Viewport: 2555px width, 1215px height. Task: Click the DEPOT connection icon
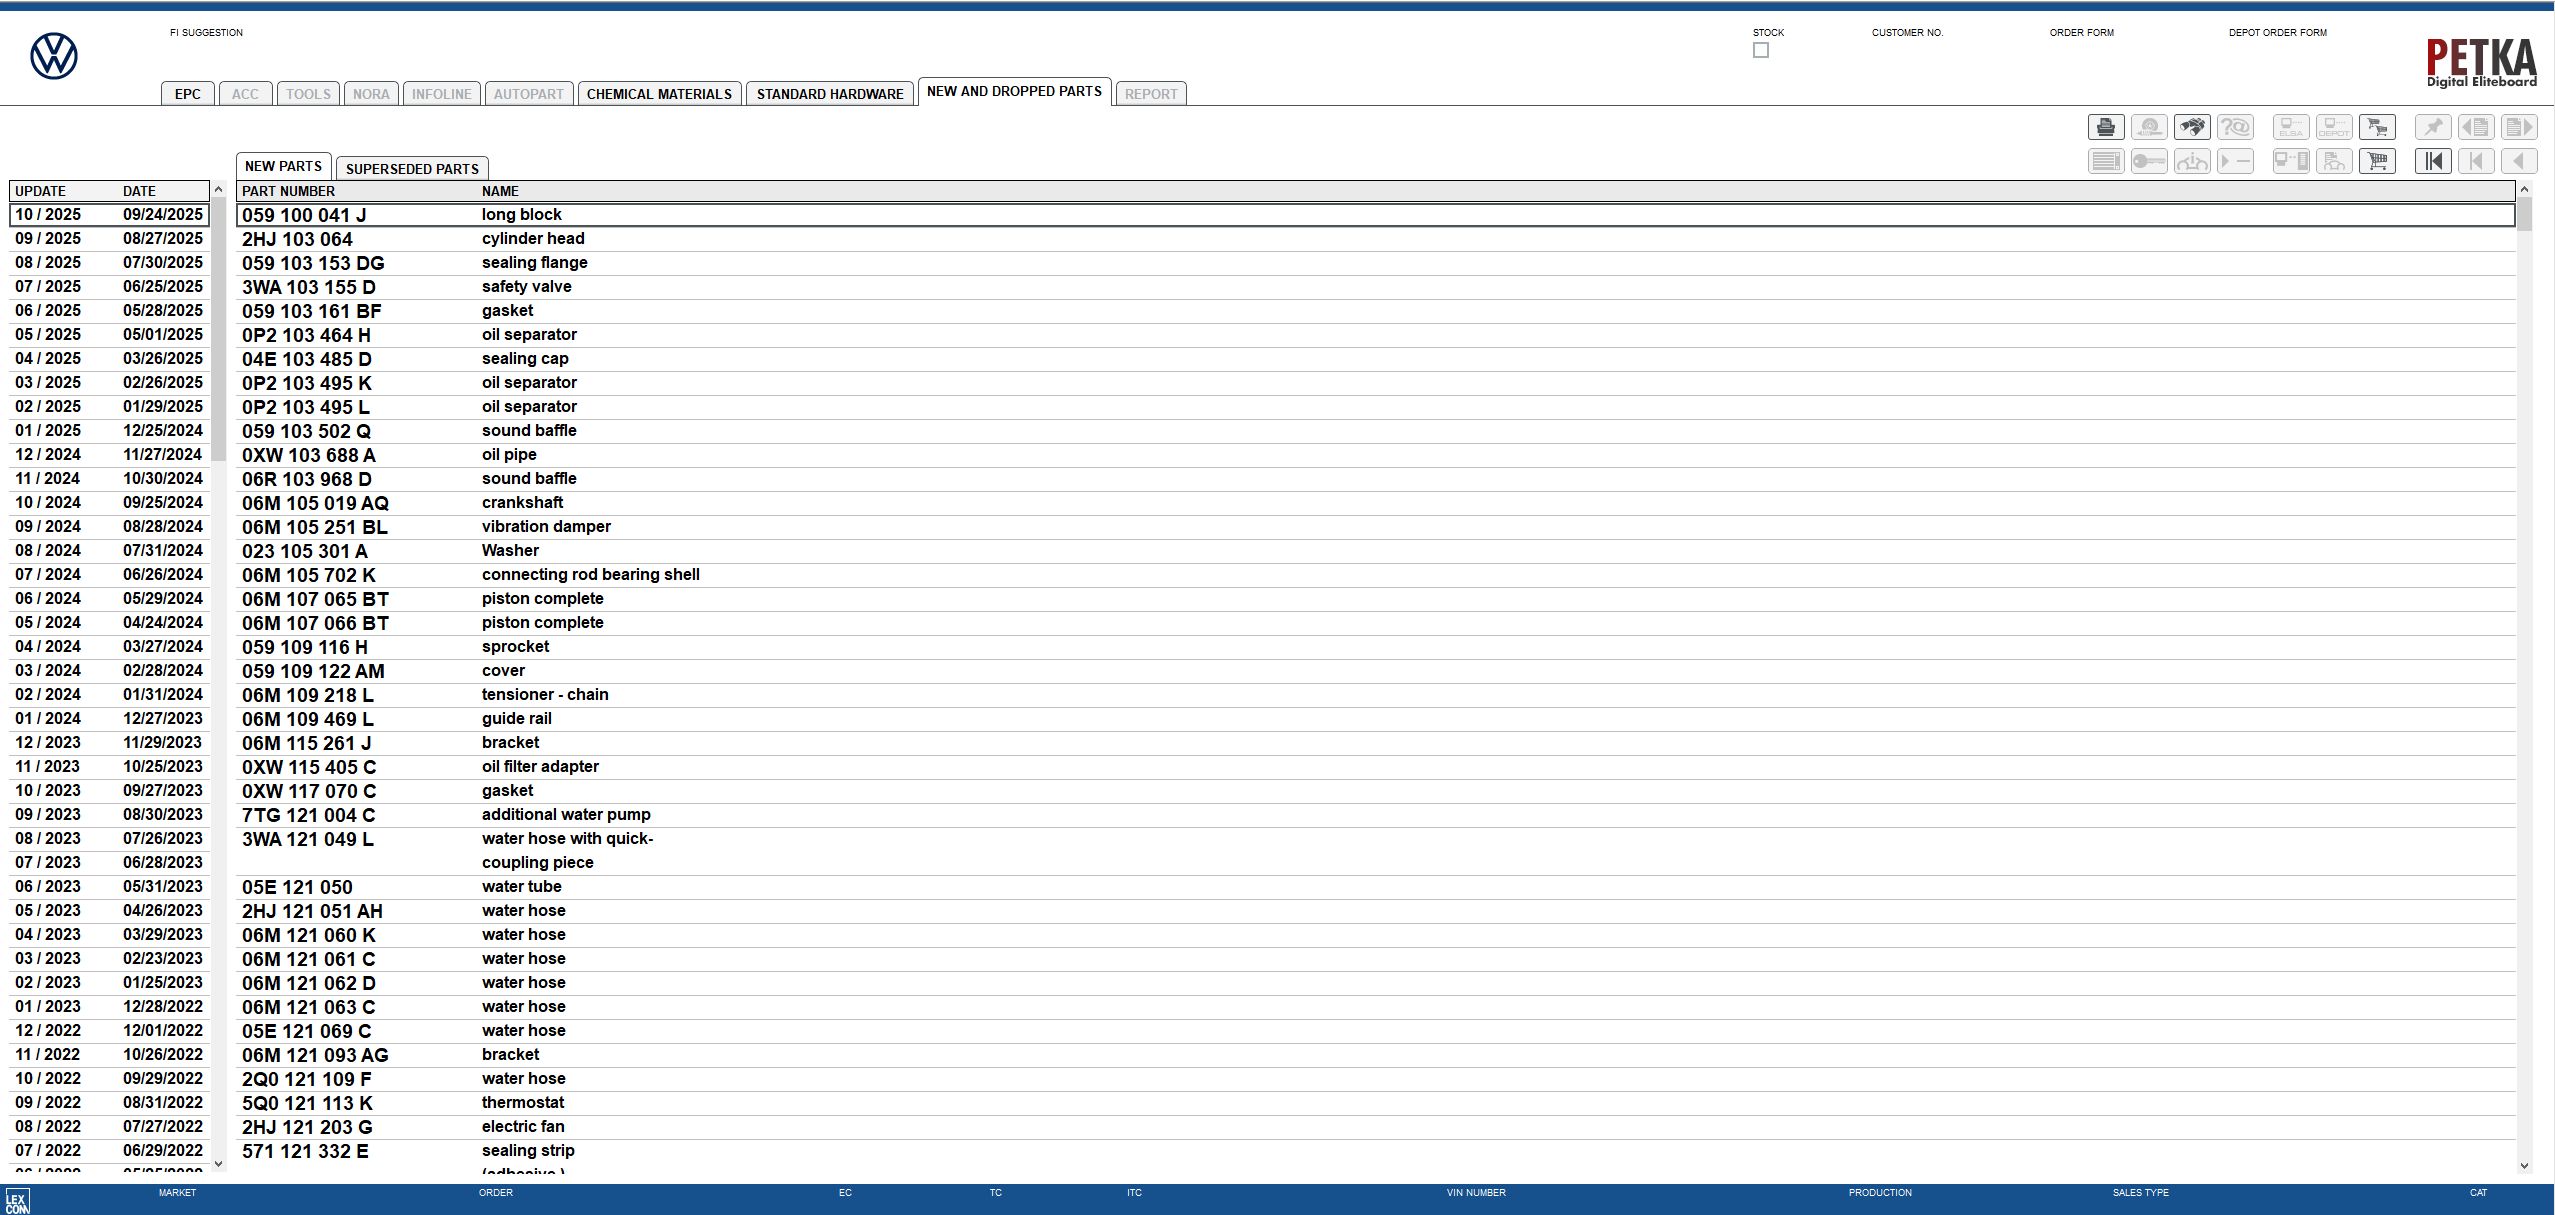point(2334,127)
